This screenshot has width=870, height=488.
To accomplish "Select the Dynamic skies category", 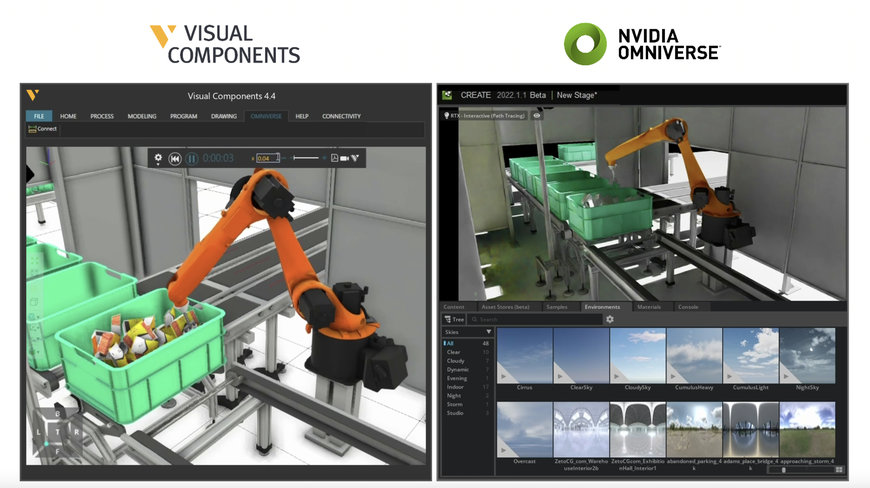I will tap(467, 369).
